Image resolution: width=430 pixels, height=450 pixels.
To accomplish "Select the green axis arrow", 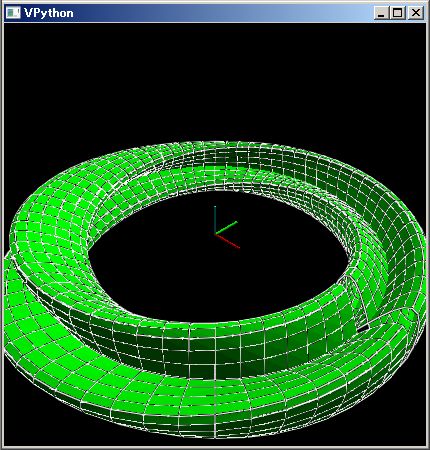I will click(x=227, y=227).
